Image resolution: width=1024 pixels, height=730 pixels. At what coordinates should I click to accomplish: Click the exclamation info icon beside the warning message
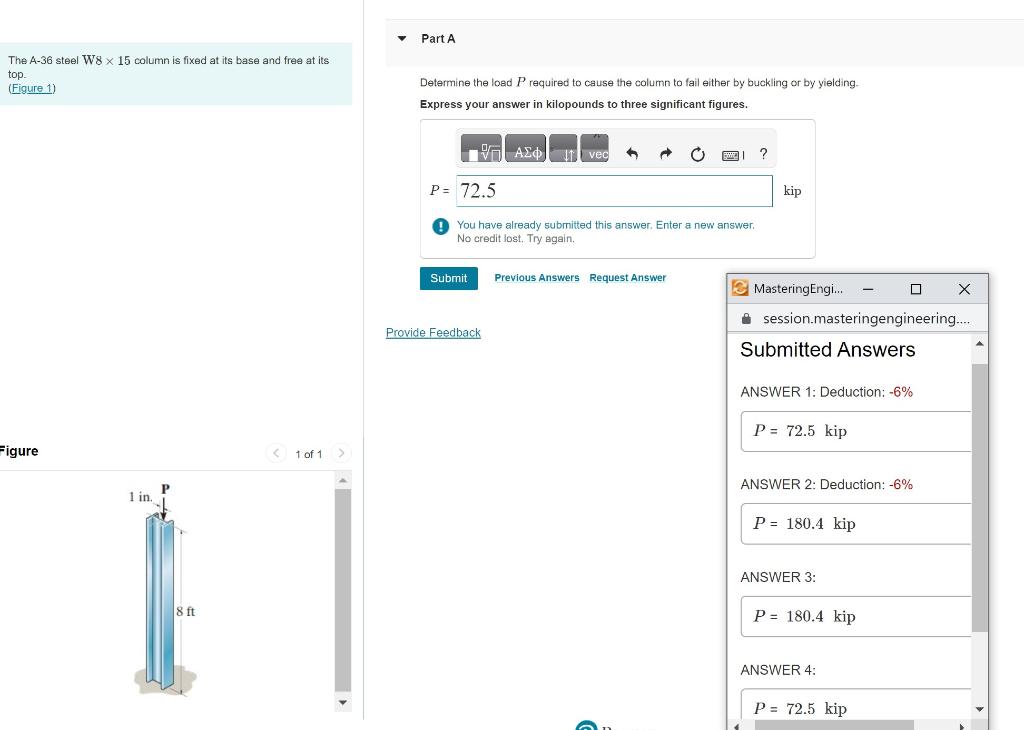440,226
